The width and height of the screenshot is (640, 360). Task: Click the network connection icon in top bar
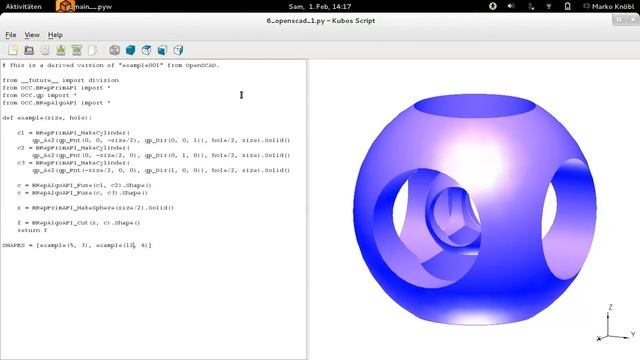click(x=530, y=6)
